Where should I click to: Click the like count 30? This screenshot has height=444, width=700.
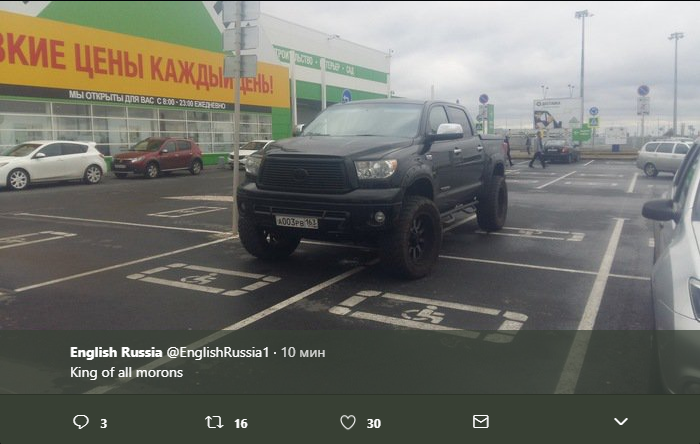pyautogui.click(x=374, y=423)
